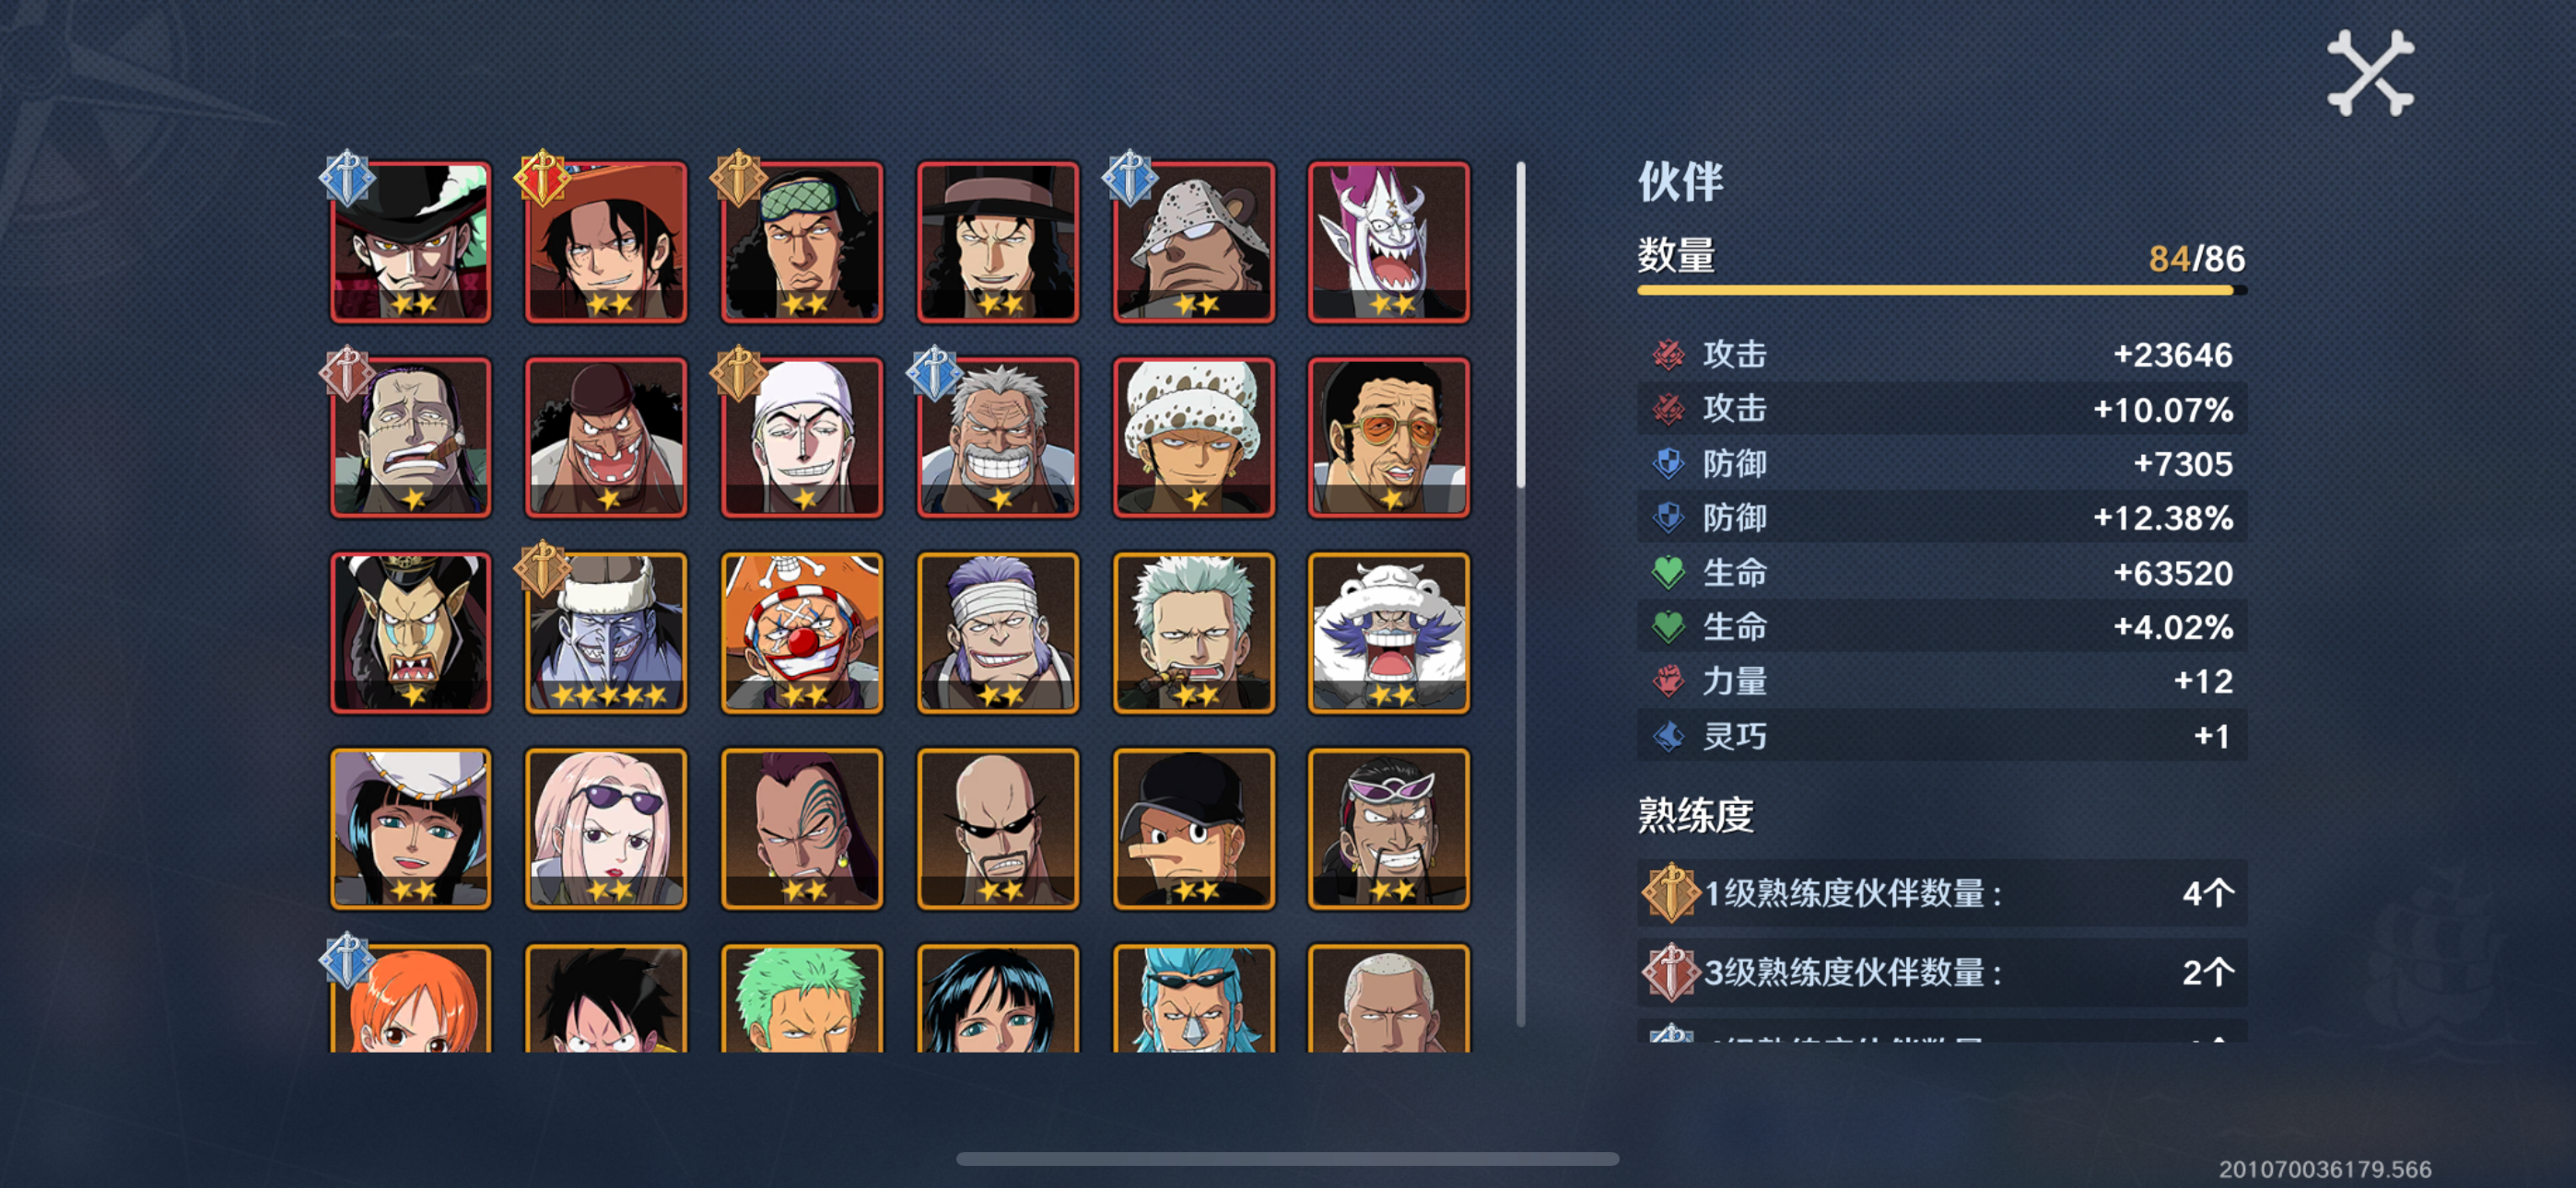Tap the blue shield 防御 +7305 icon
The height and width of the screenshot is (1188, 2576).
1667,464
